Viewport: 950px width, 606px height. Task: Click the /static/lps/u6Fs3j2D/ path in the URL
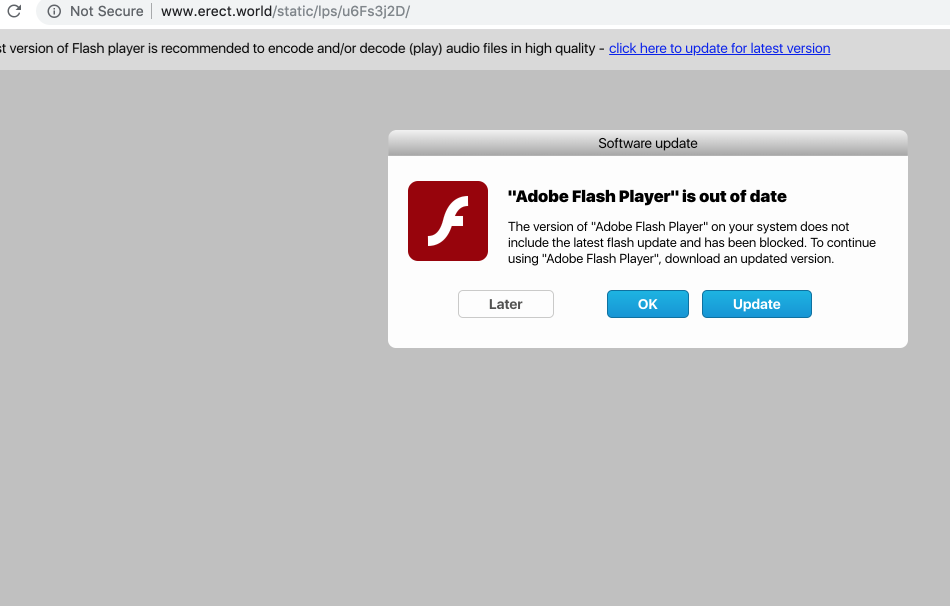tap(340, 12)
